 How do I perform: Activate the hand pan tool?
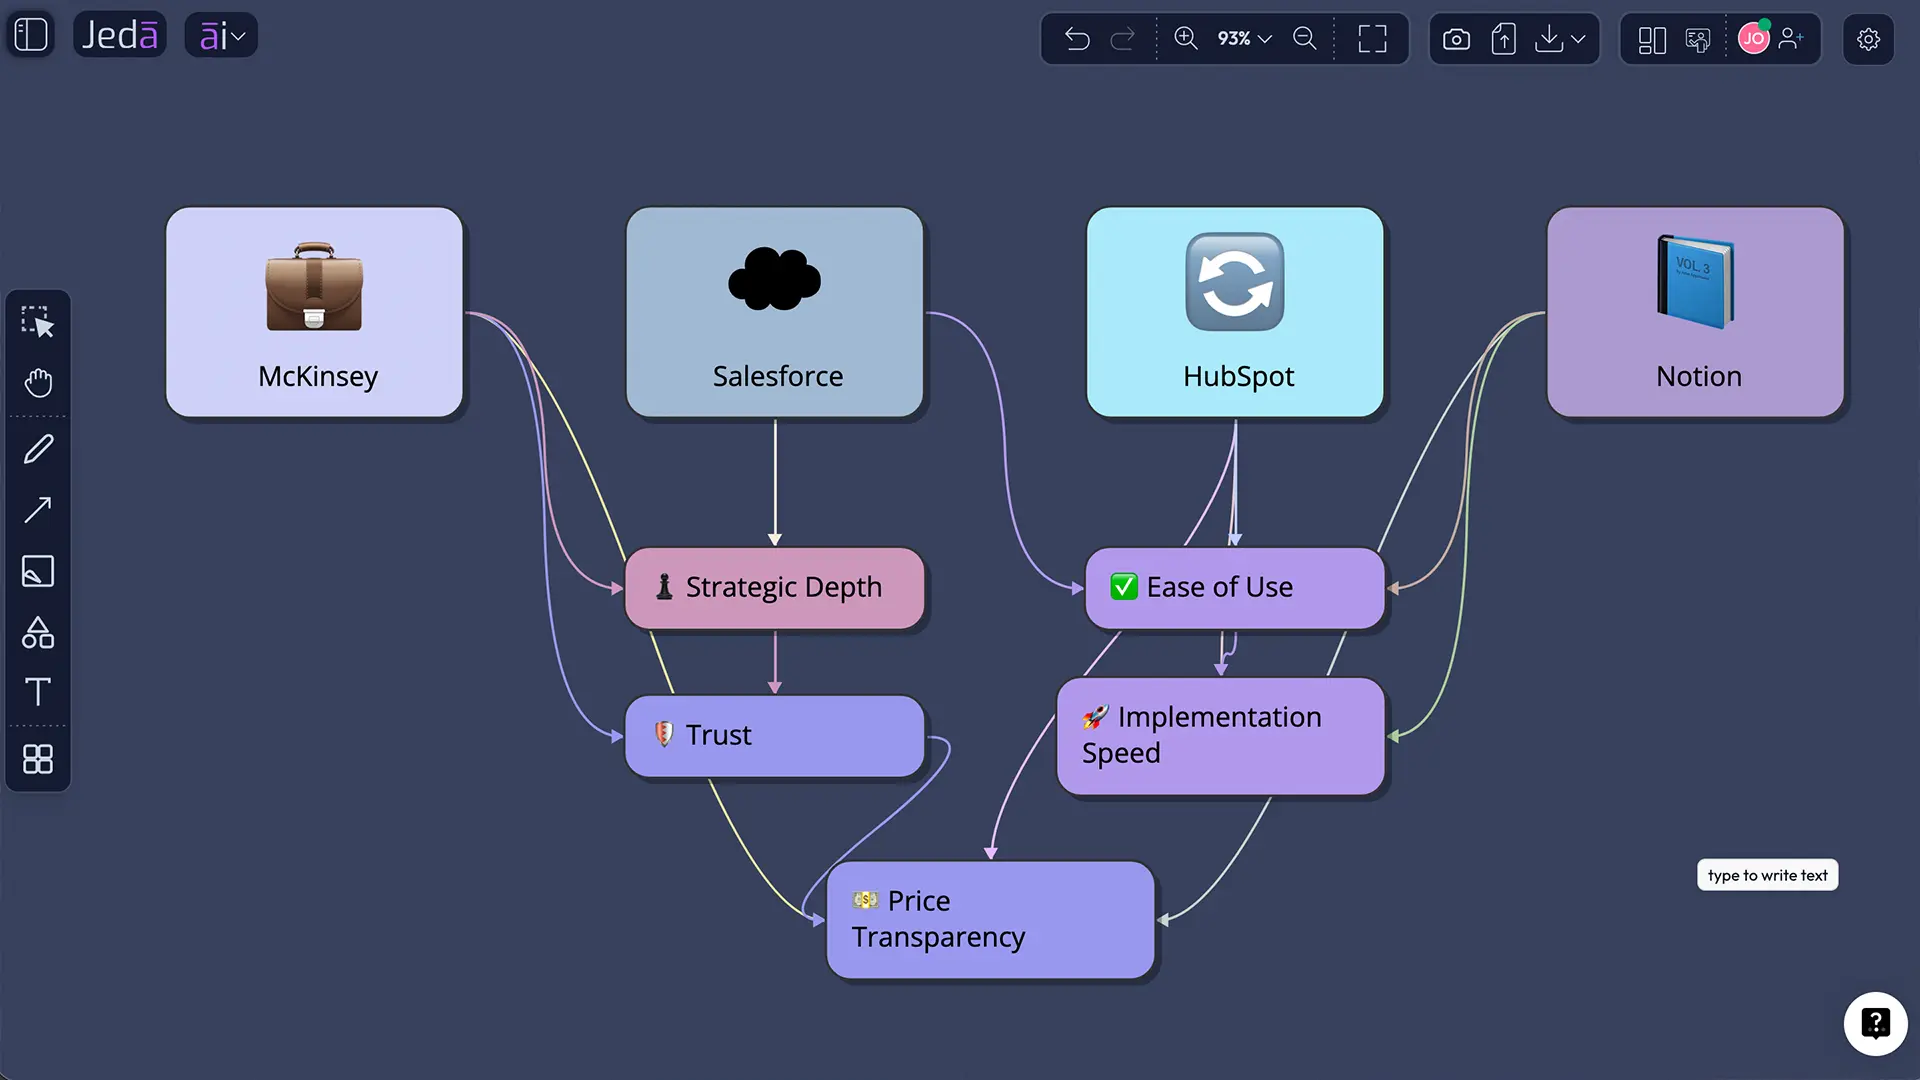pos(38,383)
